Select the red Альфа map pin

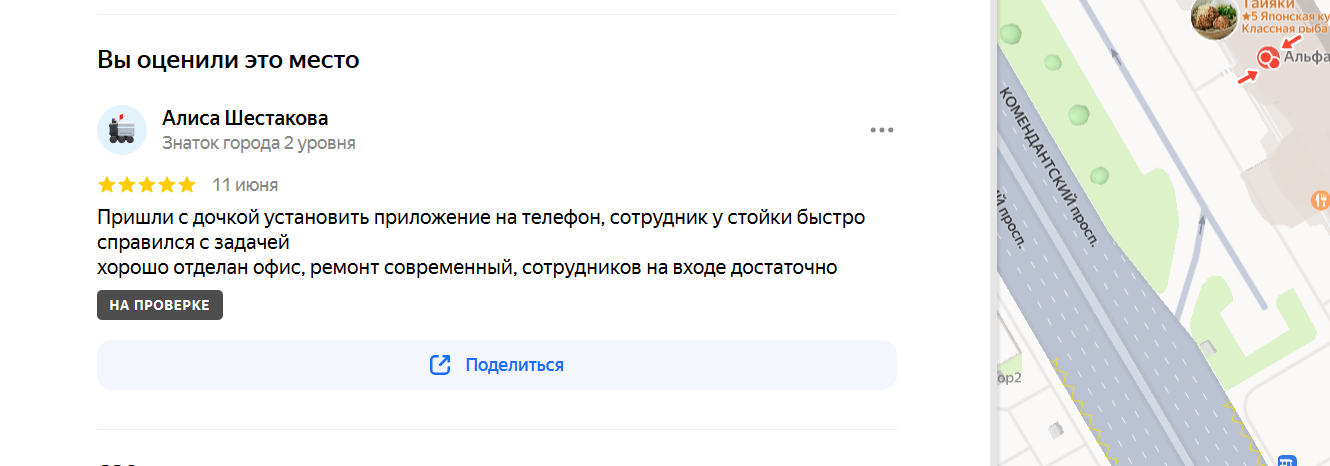click(x=1268, y=58)
